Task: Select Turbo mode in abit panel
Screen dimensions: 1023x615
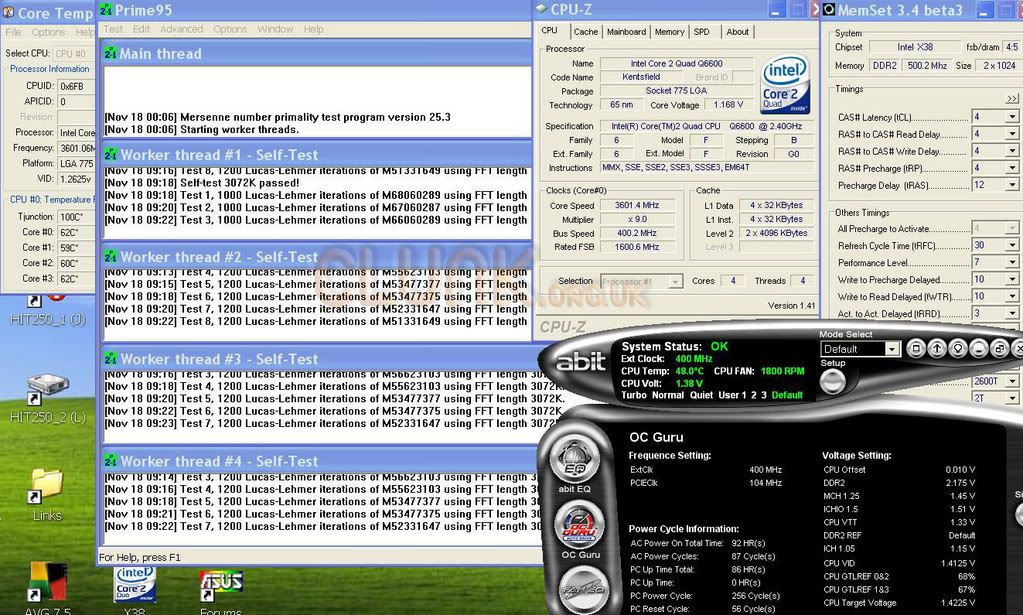Action: click(x=634, y=395)
